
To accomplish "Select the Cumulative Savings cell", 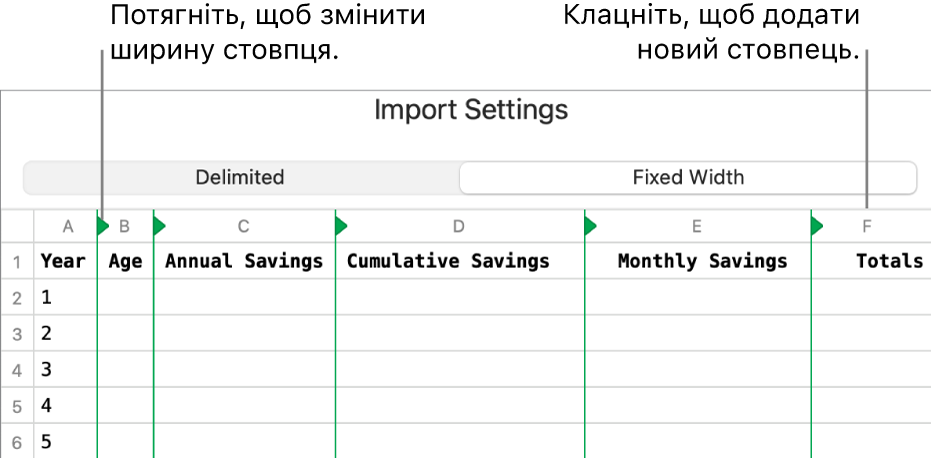I will (448, 261).
